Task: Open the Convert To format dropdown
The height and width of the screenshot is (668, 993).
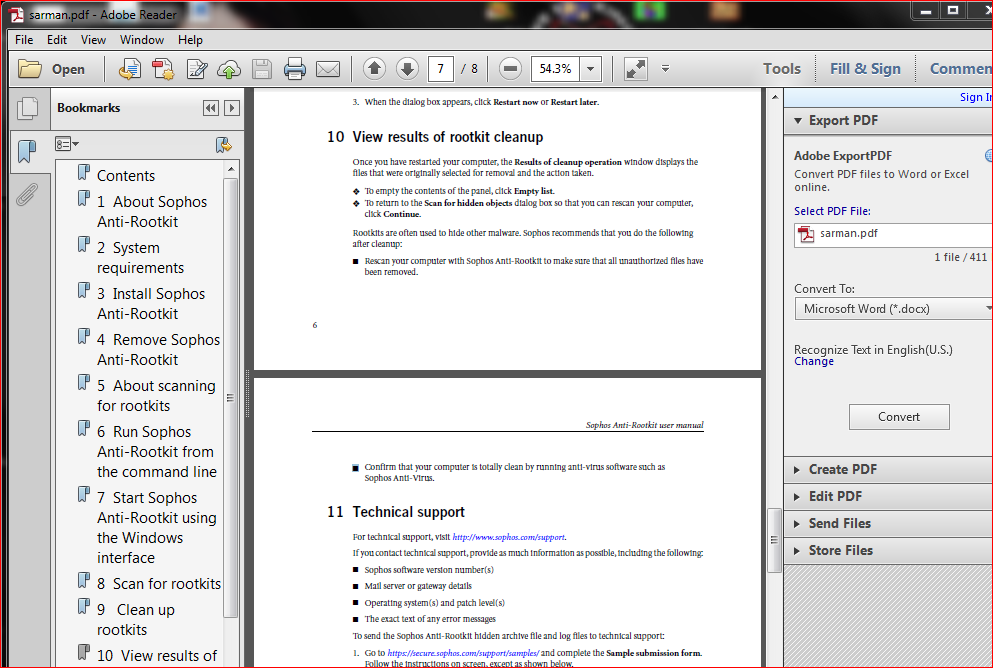Action: pyautogui.click(x=893, y=309)
